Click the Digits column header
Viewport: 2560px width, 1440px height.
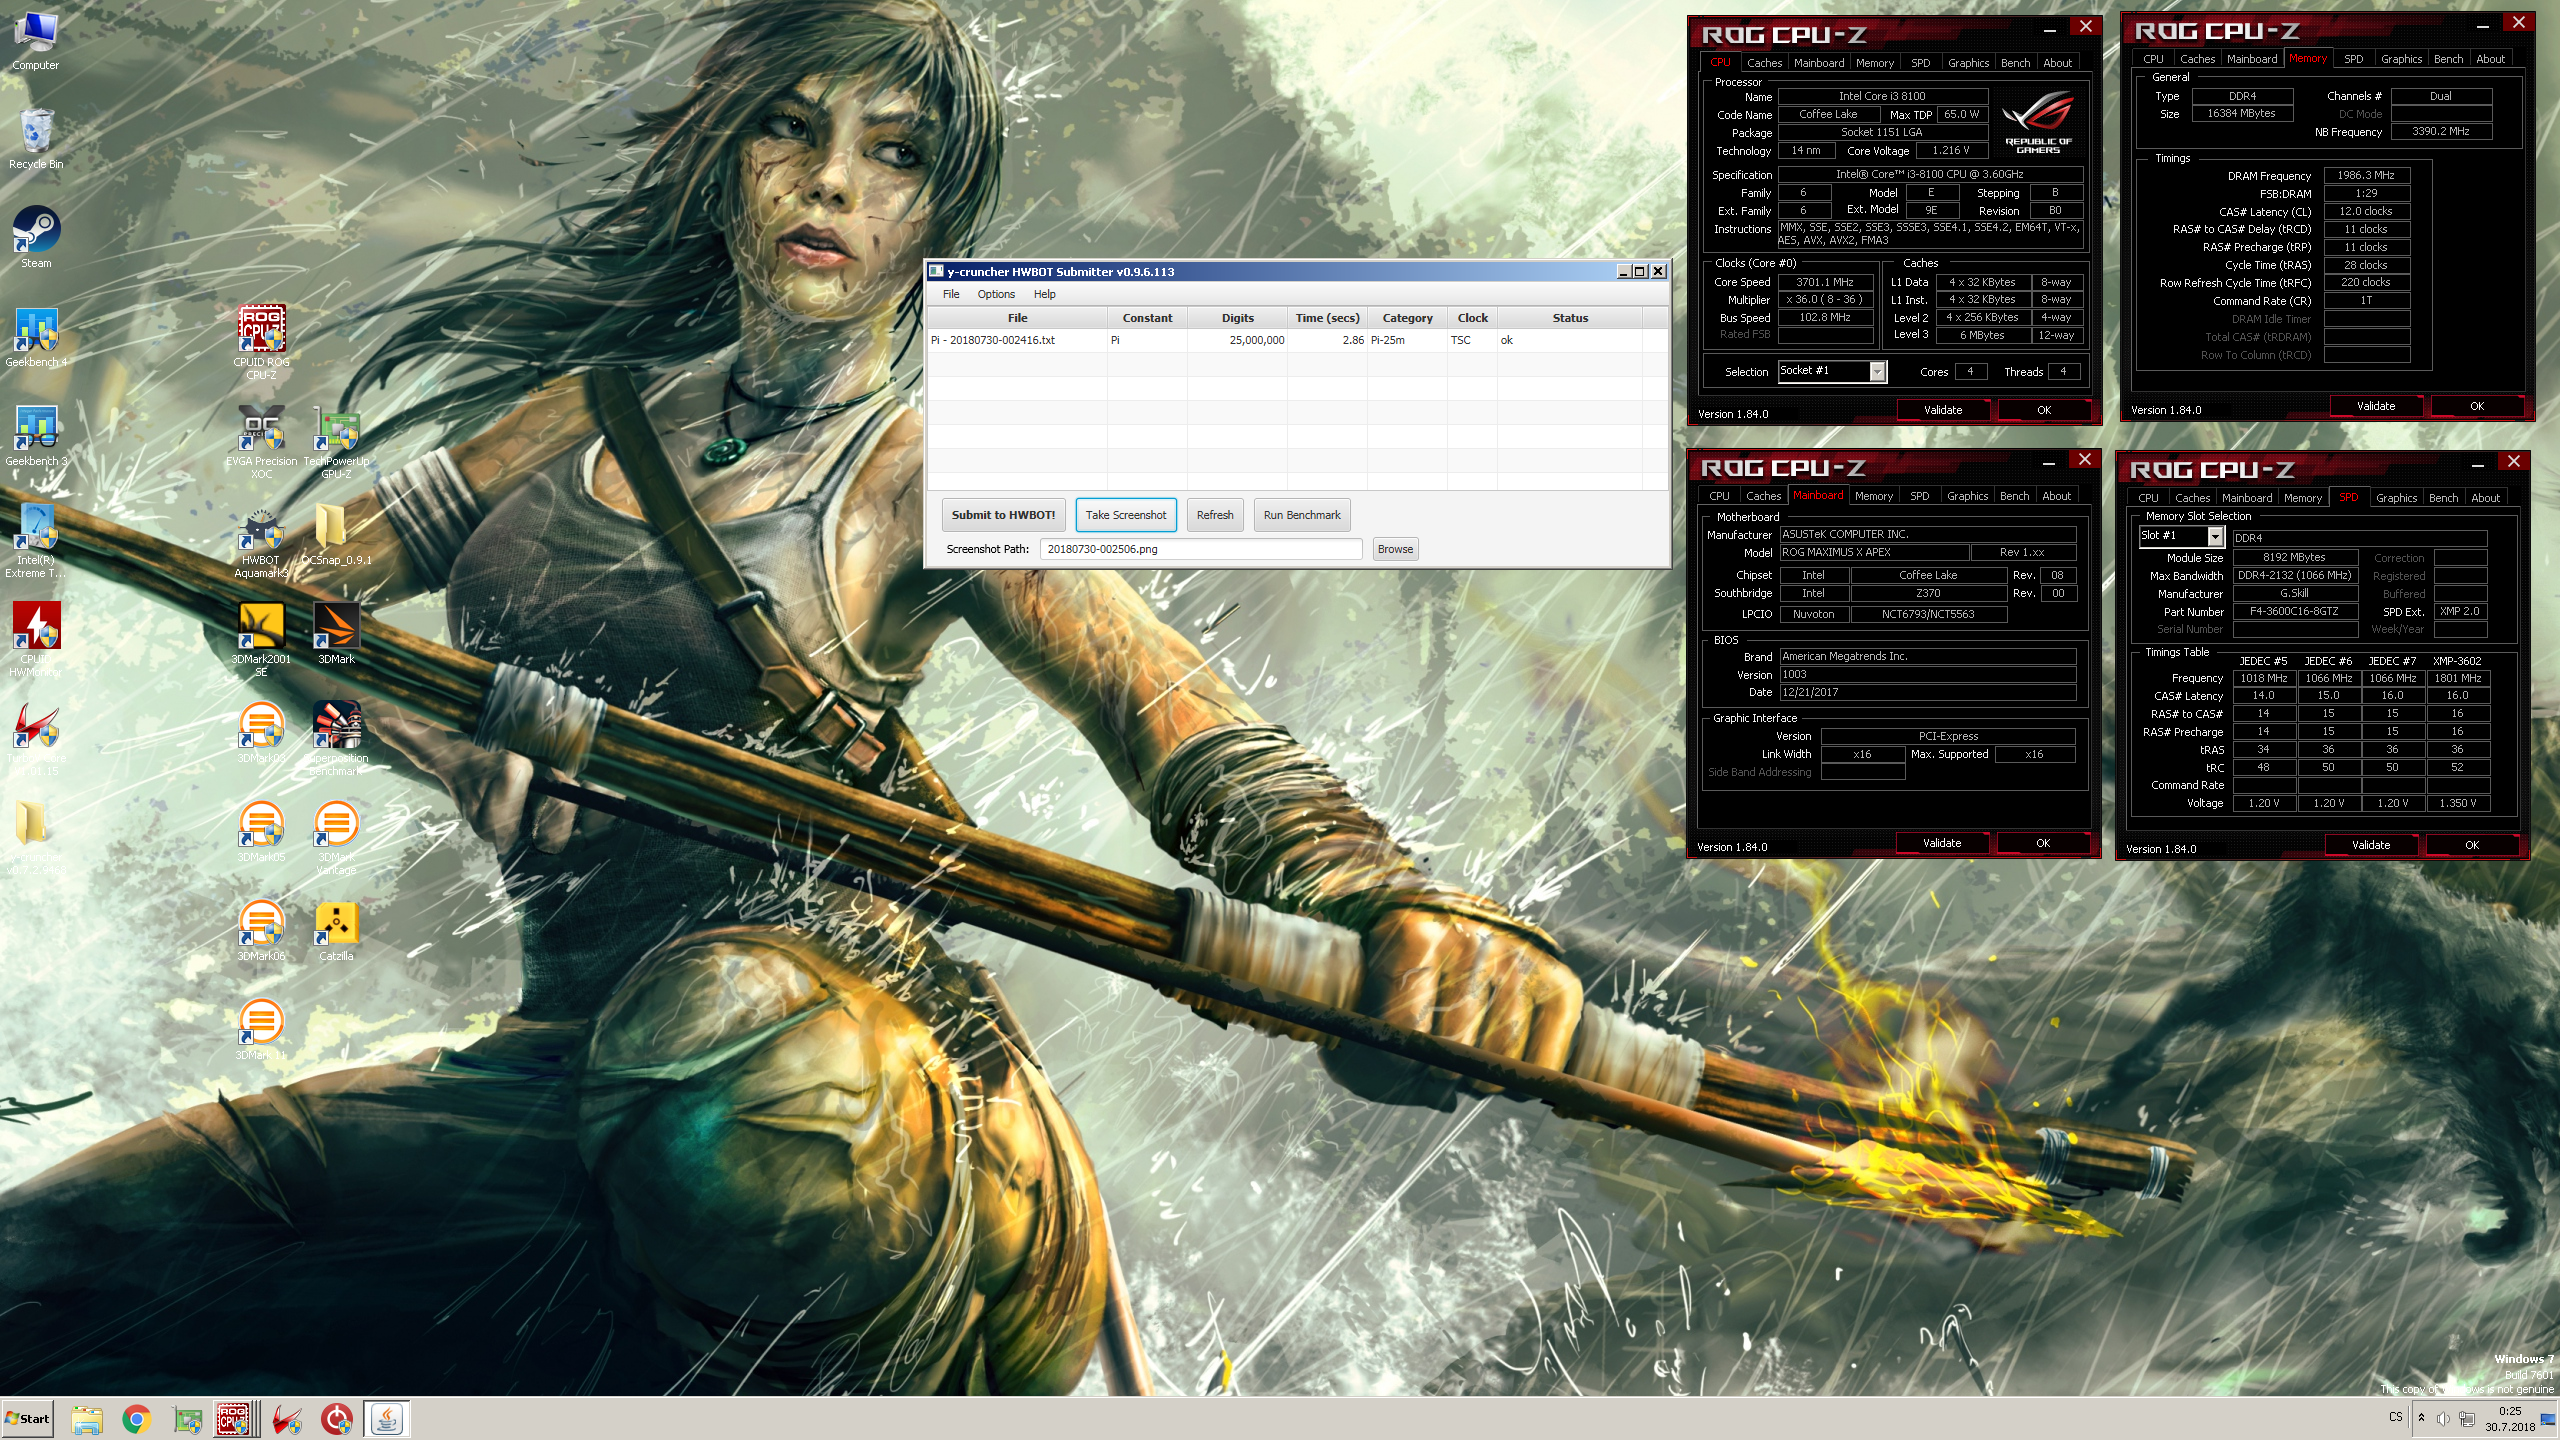(1237, 318)
